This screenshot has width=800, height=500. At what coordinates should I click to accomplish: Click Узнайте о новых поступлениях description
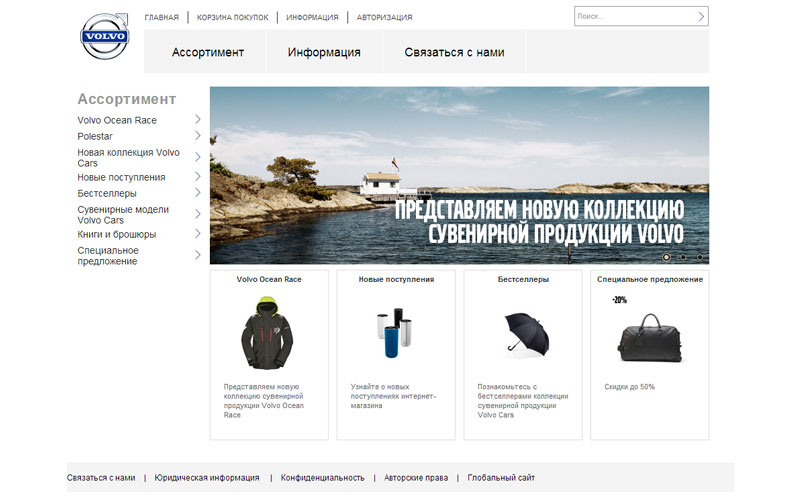tap(393, 396)
